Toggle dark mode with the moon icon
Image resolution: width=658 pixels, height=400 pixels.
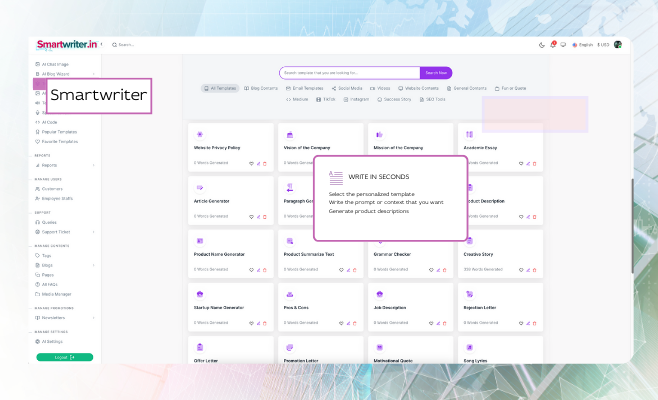[x=542, y=45]
